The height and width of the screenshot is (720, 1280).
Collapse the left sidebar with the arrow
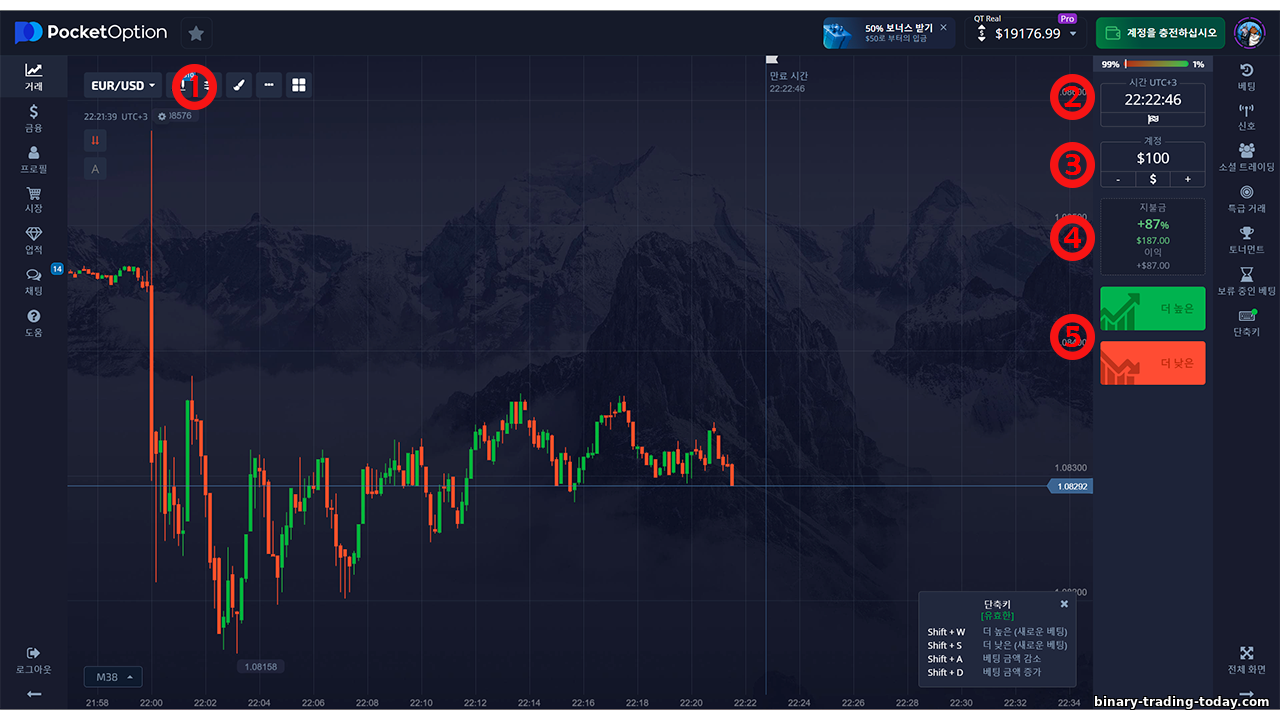tap(33, 694)
